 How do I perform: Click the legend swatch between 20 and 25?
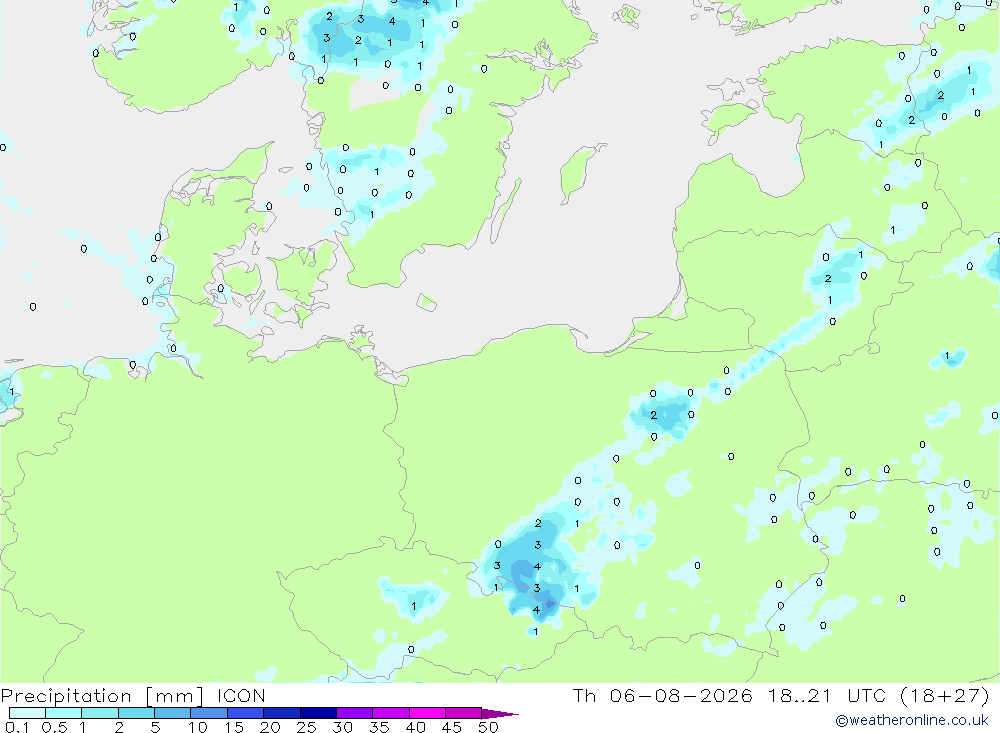click(x=282, y=713)
